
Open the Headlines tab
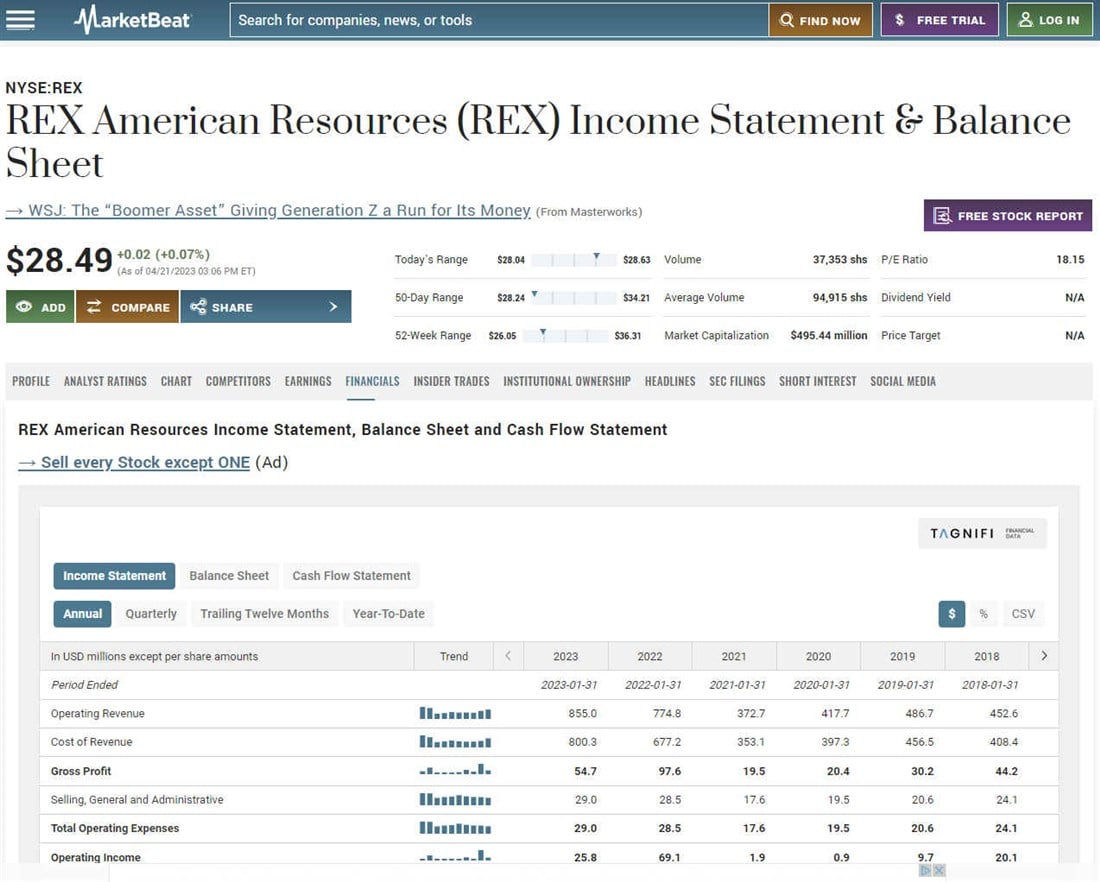coord(670,381)
